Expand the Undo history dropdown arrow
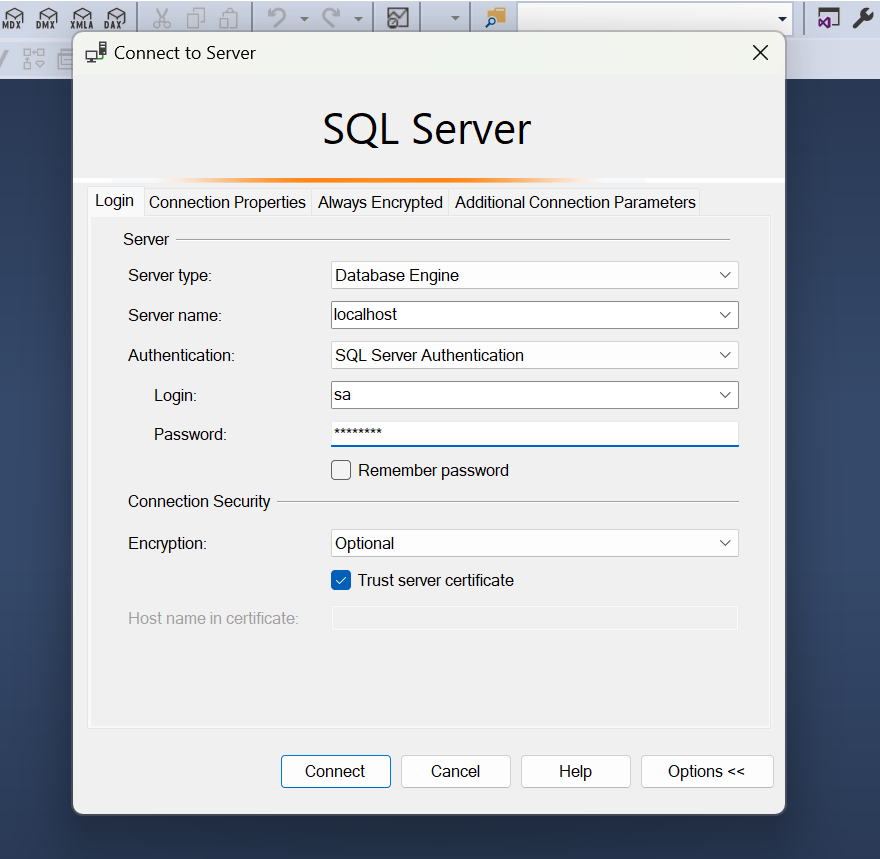880x859 pixels. (304, 19)
